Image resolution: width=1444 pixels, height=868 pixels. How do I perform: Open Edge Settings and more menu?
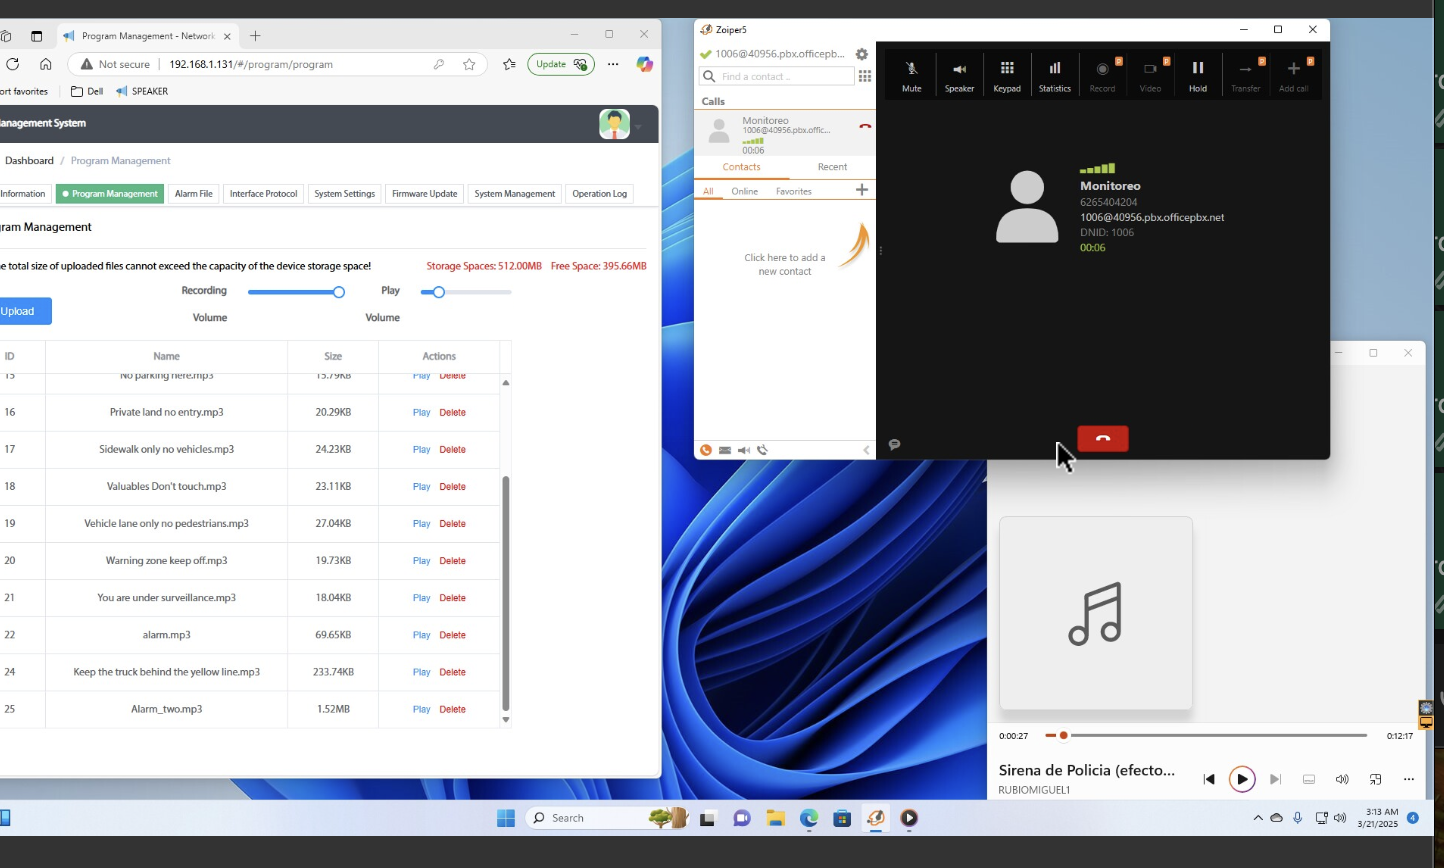point(613,64)
